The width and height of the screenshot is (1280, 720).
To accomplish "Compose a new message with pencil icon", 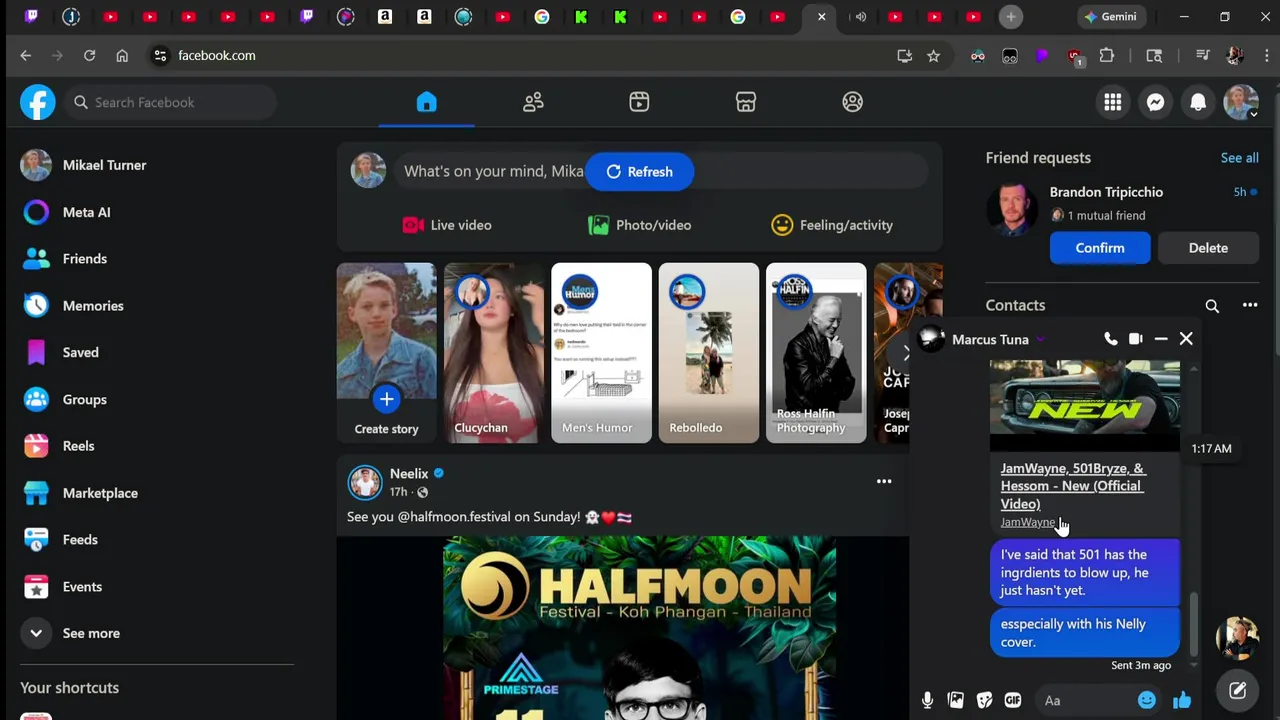I will pos(1237,690).
